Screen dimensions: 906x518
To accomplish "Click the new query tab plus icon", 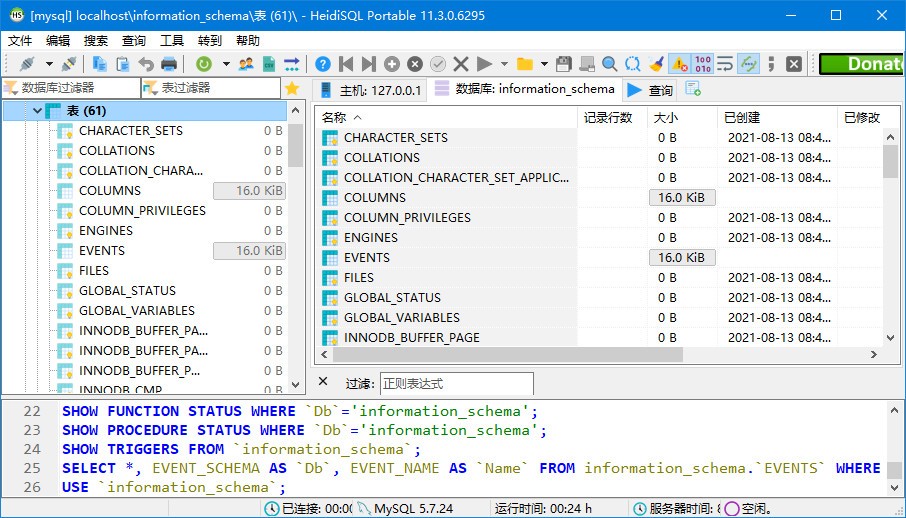I will [x=693, y=89].
